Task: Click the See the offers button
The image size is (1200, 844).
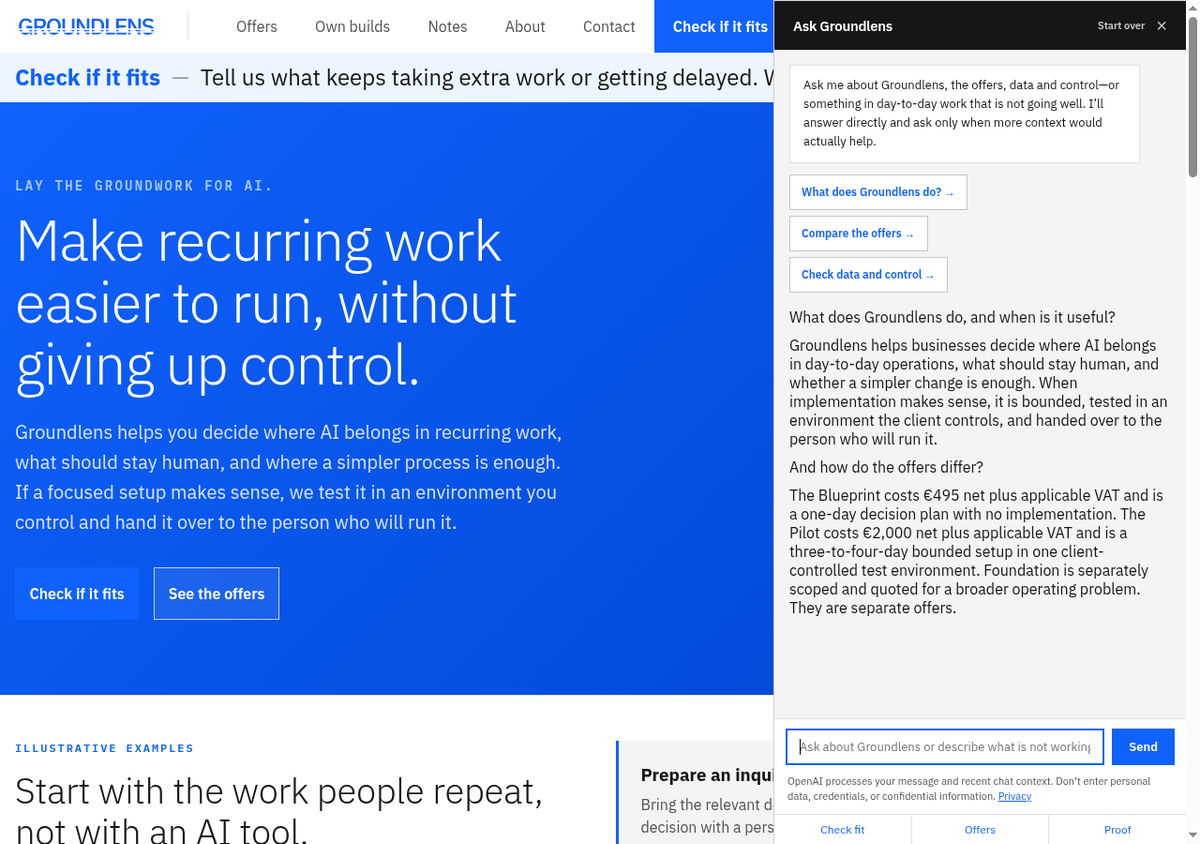Action: click(x=216, y=594)
